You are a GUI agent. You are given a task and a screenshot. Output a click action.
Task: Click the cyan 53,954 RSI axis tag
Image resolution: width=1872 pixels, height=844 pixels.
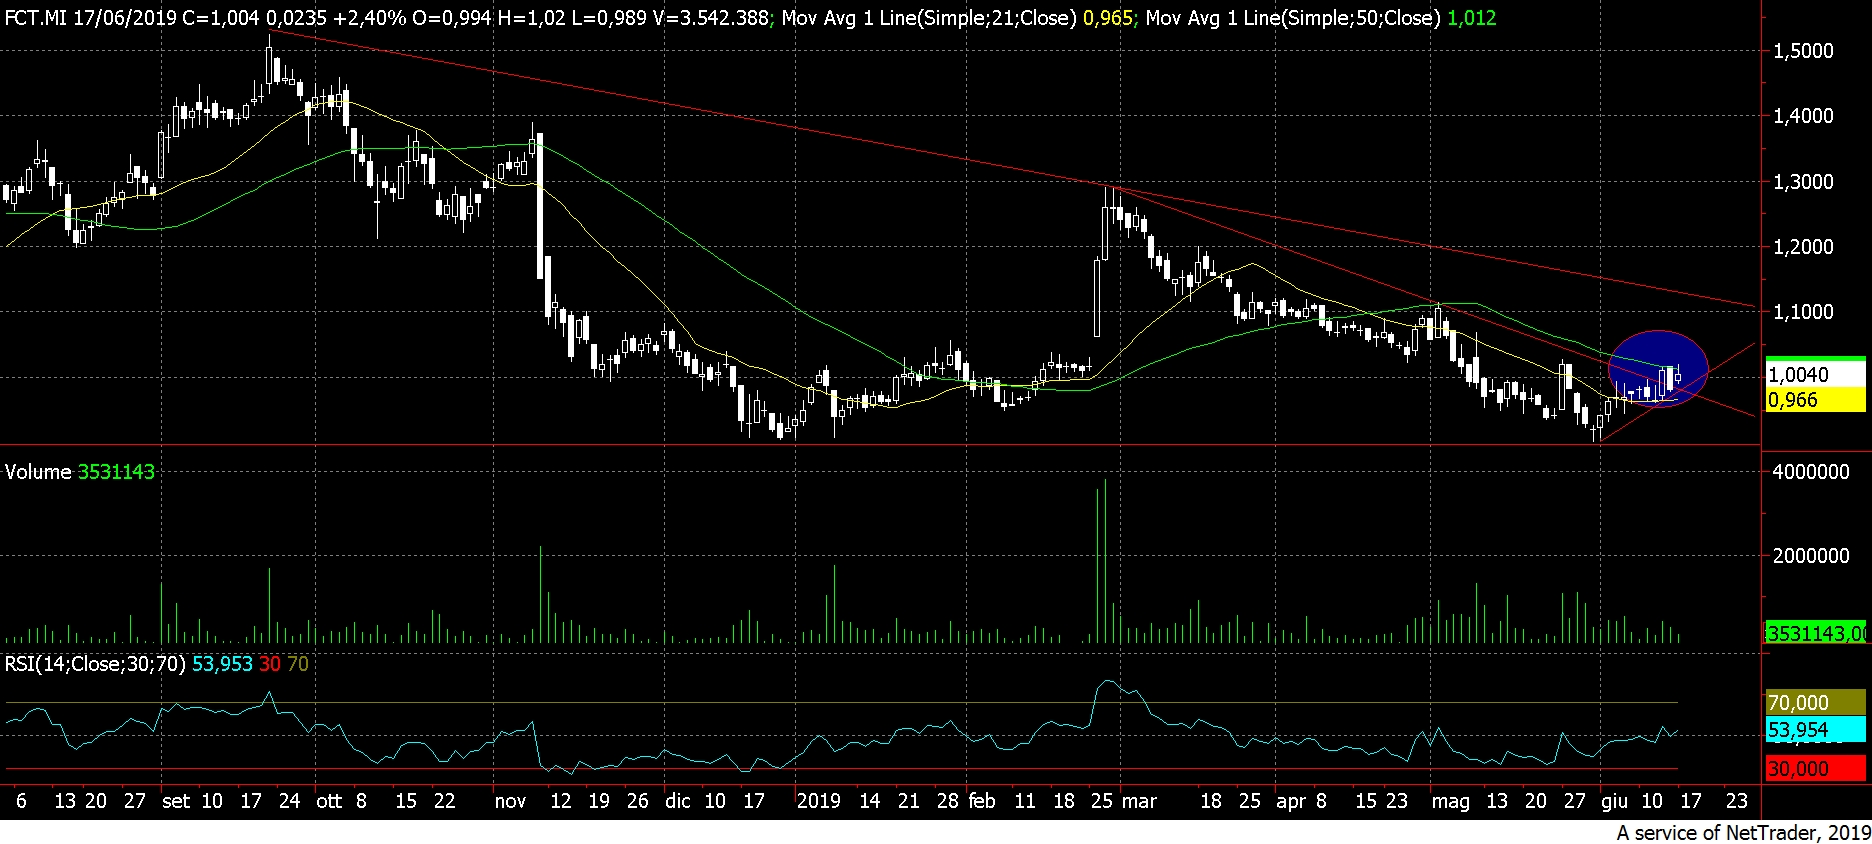pyautogui.click(x=1815, y=730)
